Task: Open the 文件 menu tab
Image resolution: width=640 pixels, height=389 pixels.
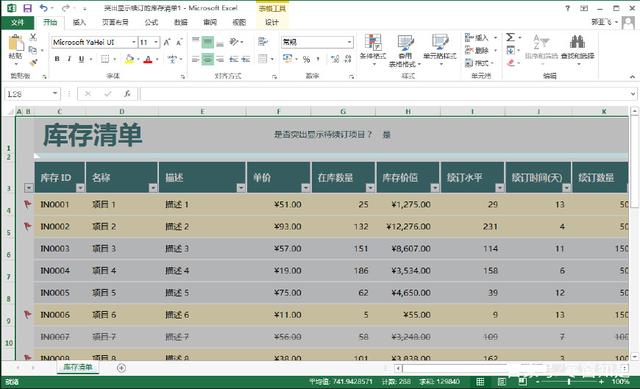Action: click(17, 22)
